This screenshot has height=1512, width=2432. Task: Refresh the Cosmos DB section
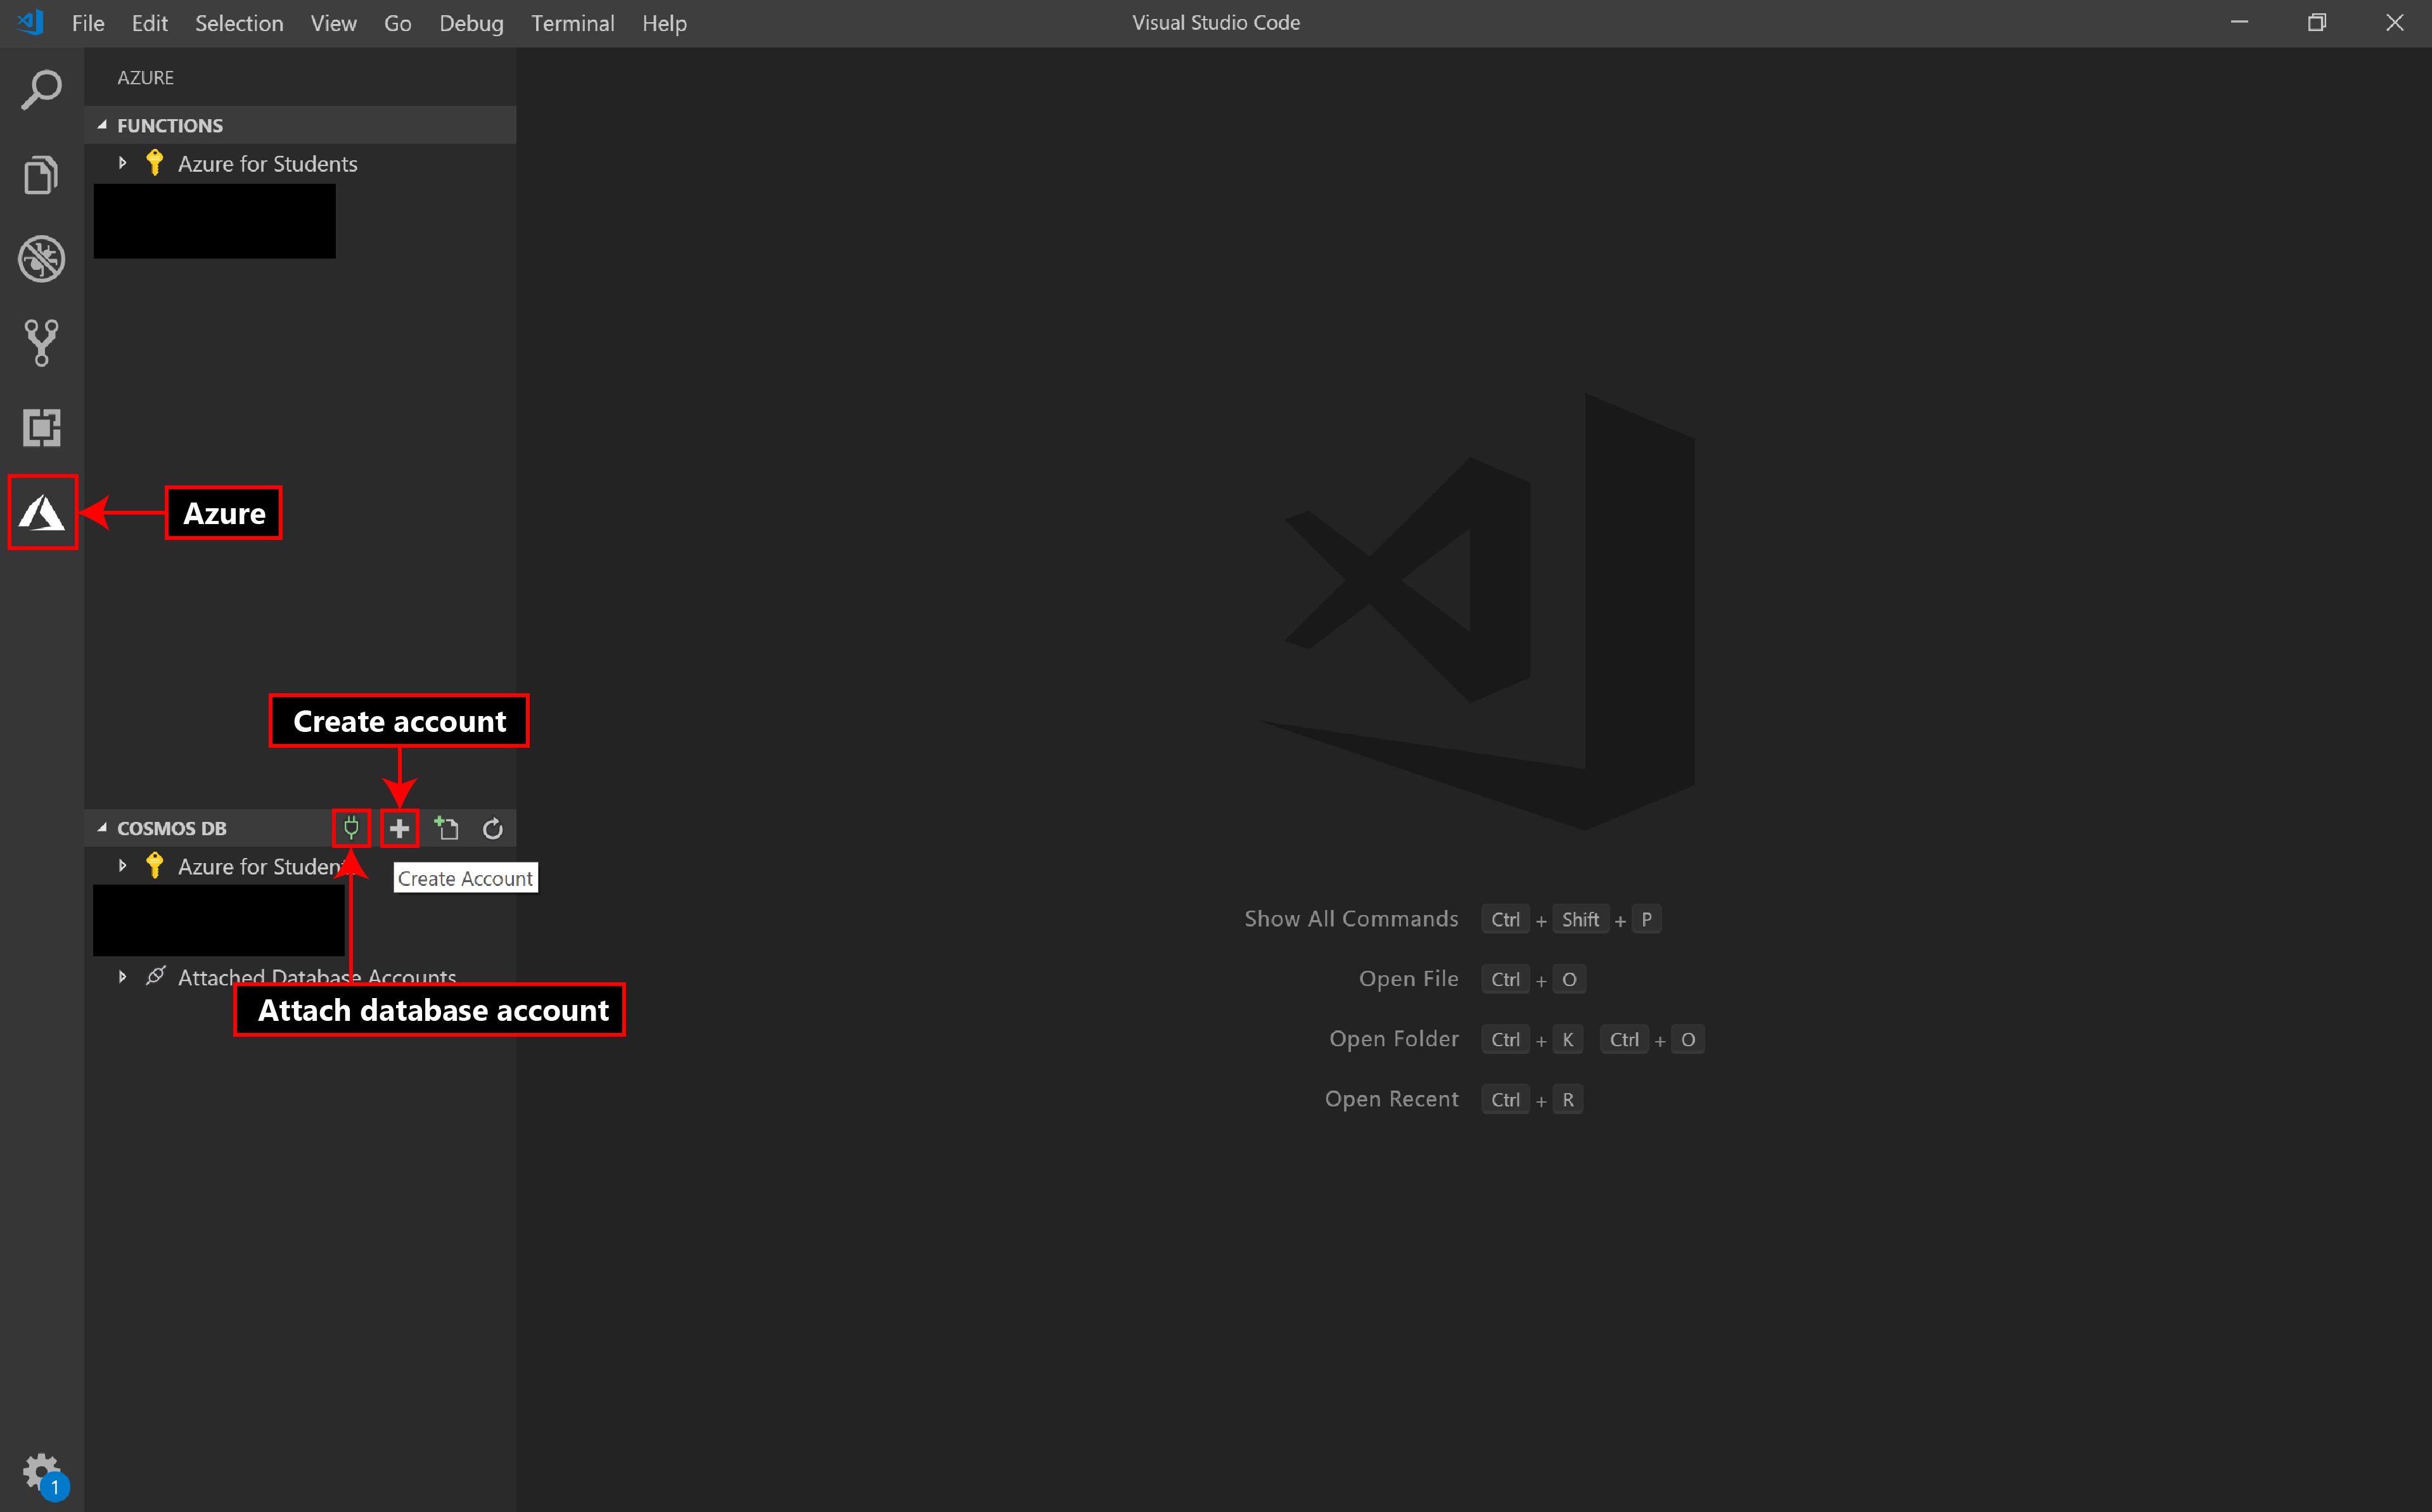tap(493, 828)
